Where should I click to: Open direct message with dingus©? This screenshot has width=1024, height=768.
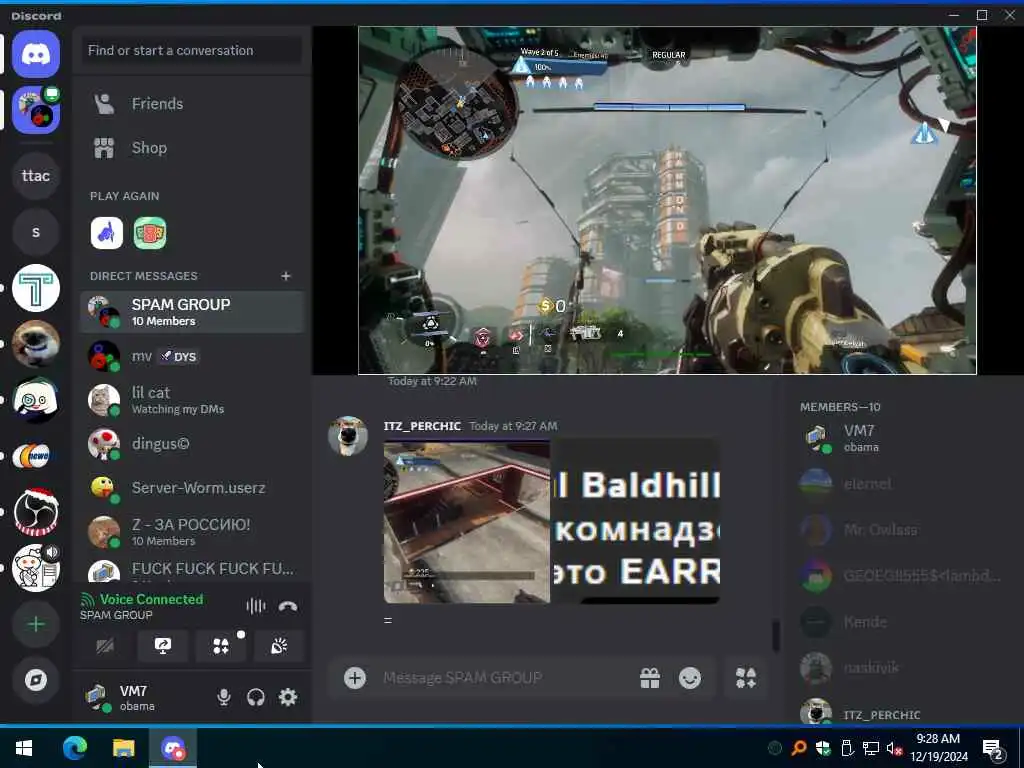tap(192, 444)
